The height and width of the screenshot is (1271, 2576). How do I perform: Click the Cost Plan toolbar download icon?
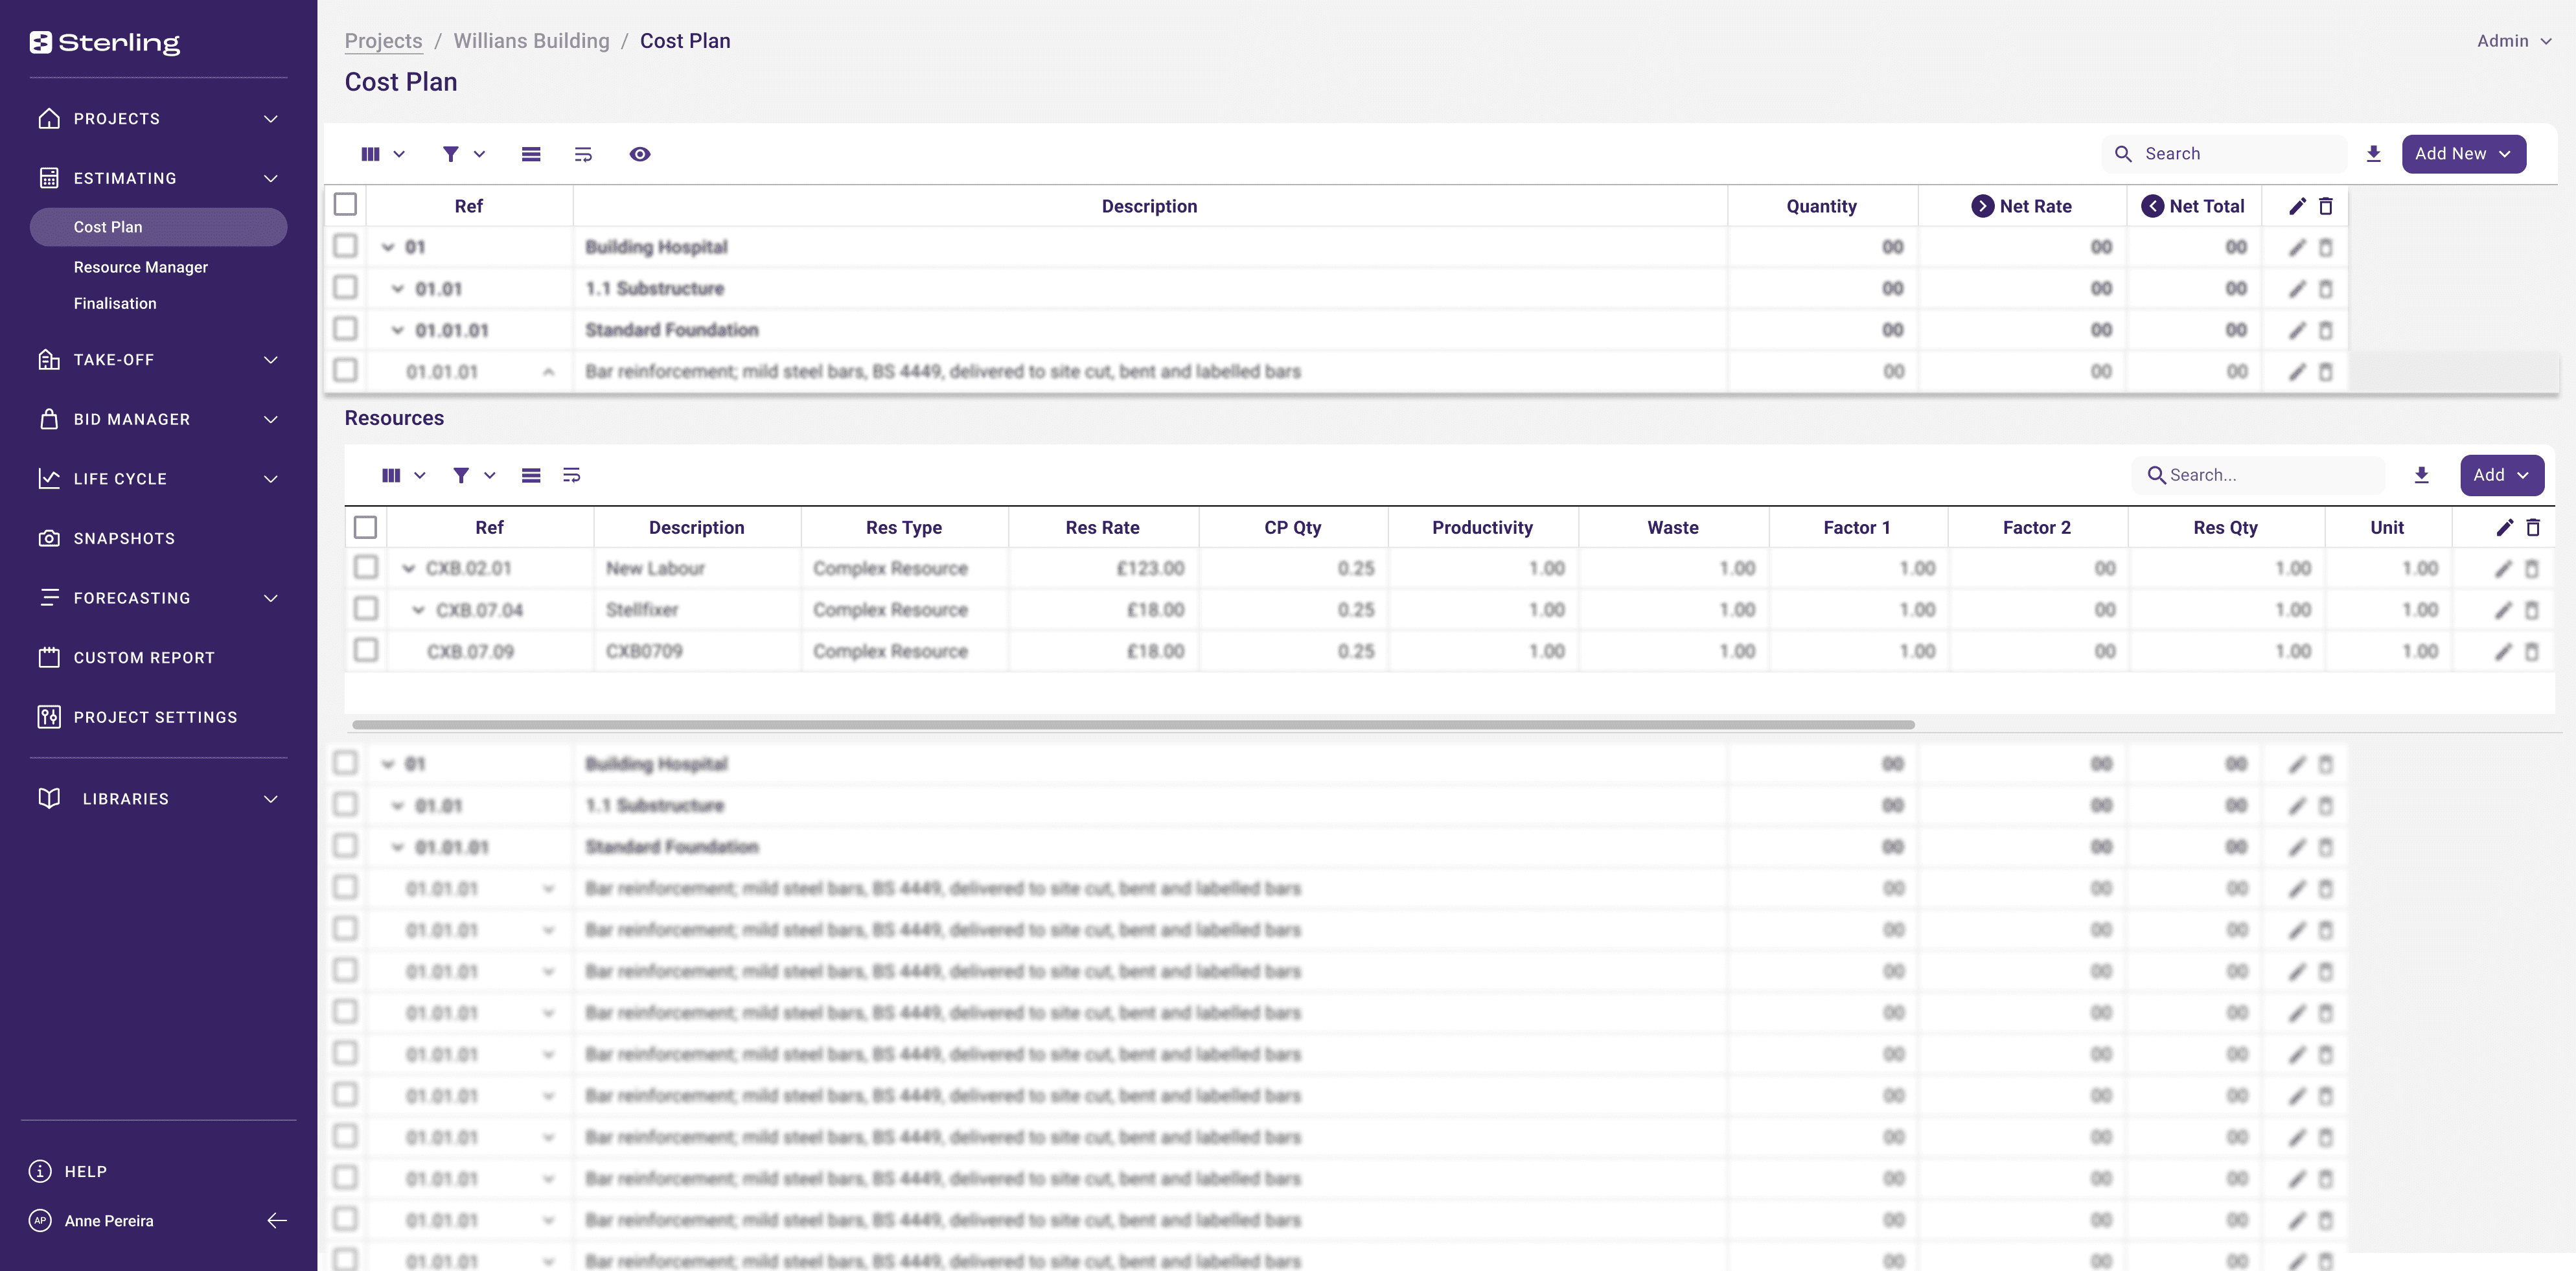[2373, 154]
